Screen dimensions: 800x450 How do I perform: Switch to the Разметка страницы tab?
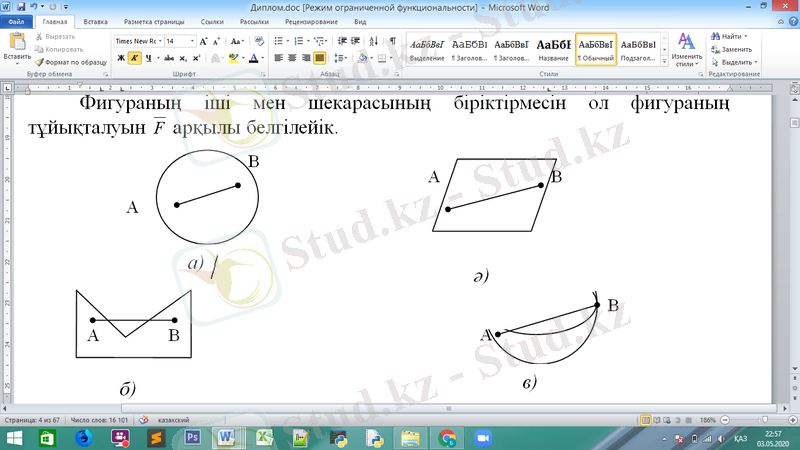point(154,22)
